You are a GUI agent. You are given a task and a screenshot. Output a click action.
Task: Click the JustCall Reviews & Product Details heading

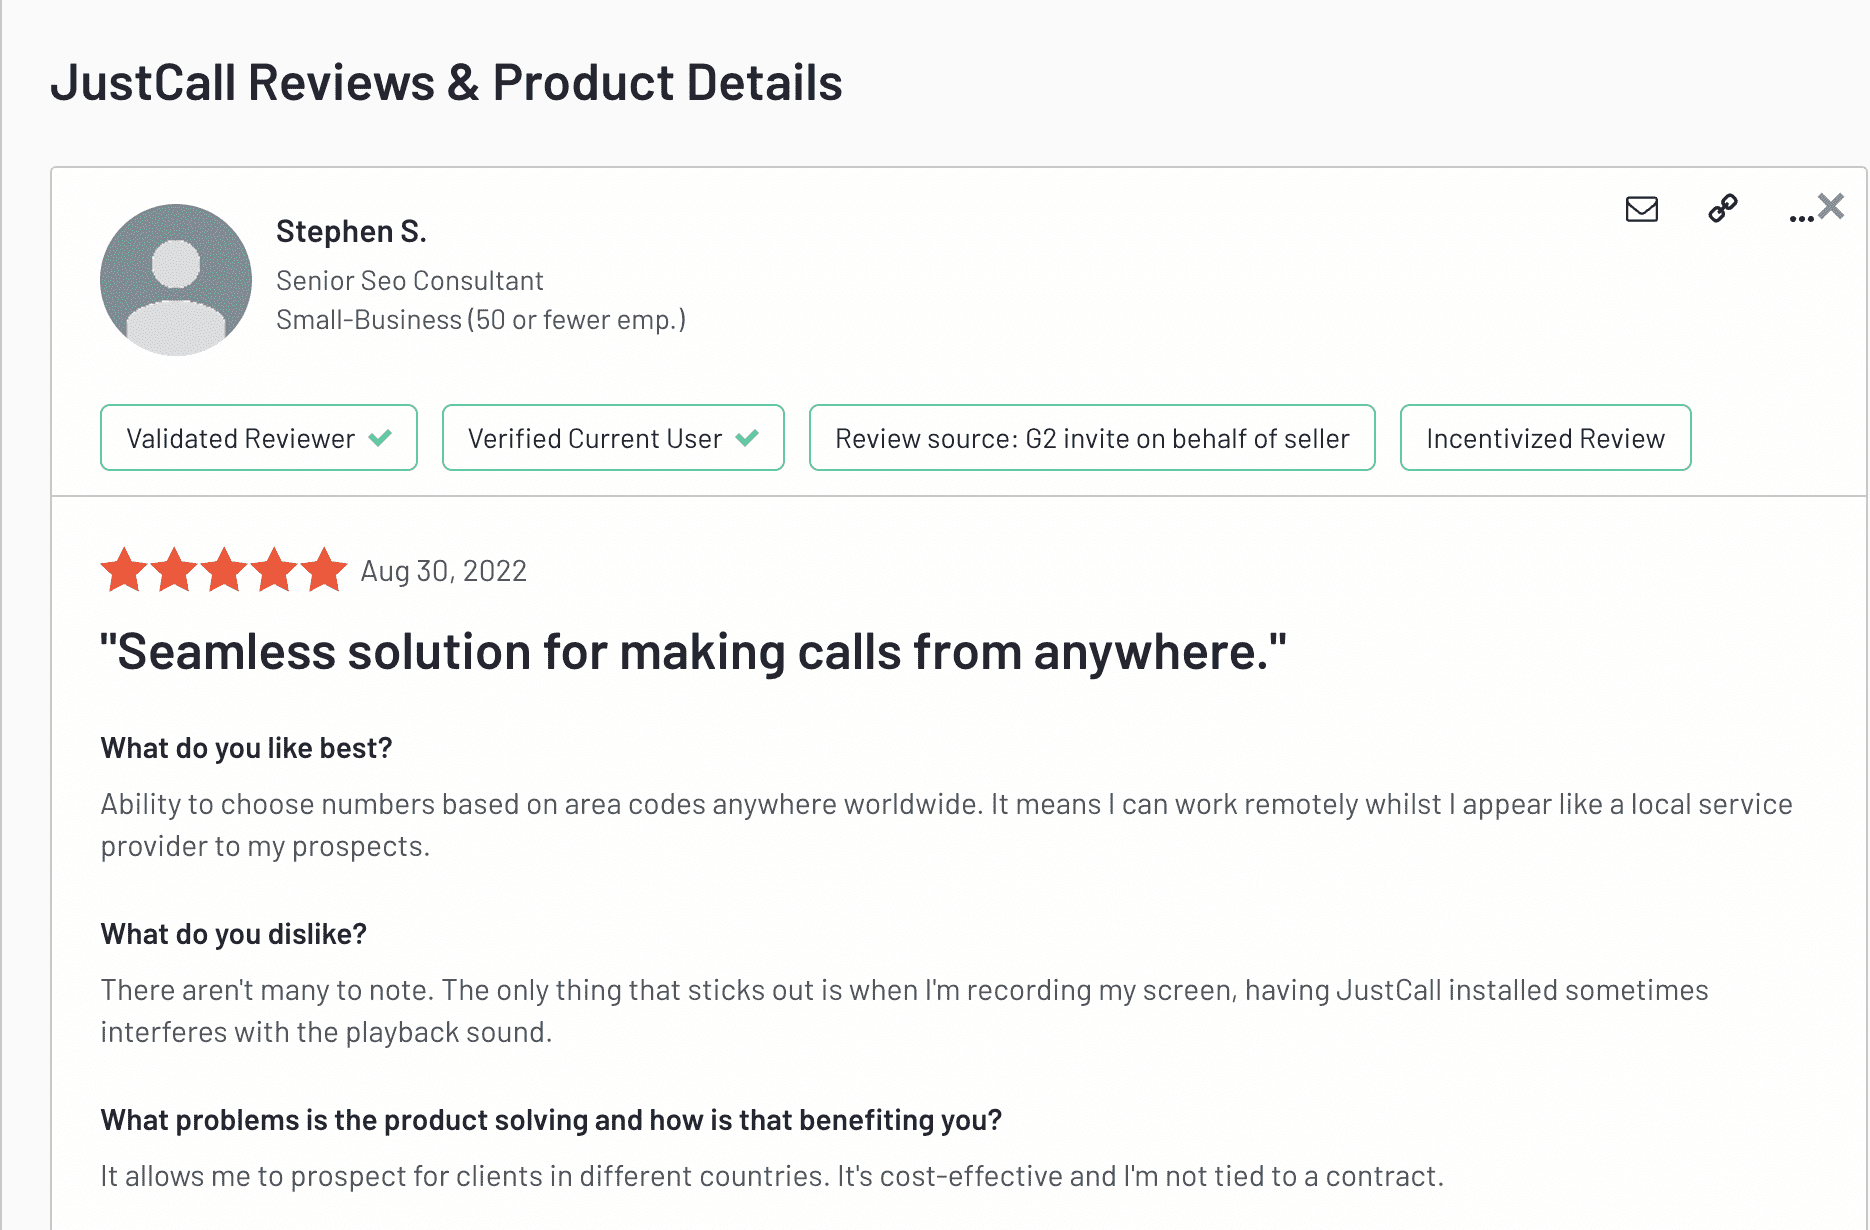pyautogui.click(x=446, y=83)
